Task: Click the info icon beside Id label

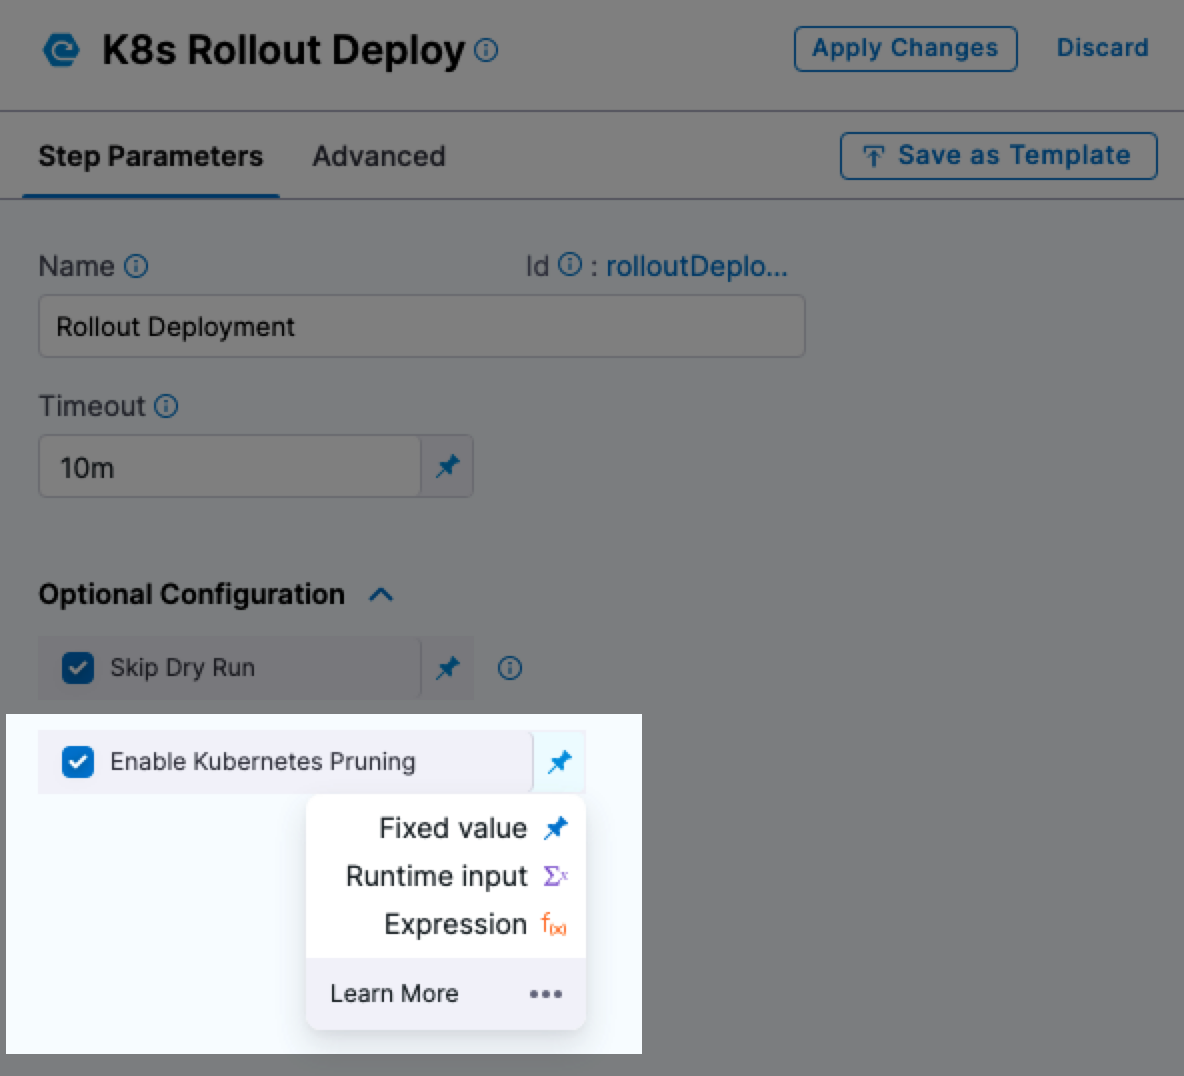Action: pos(569,265)
